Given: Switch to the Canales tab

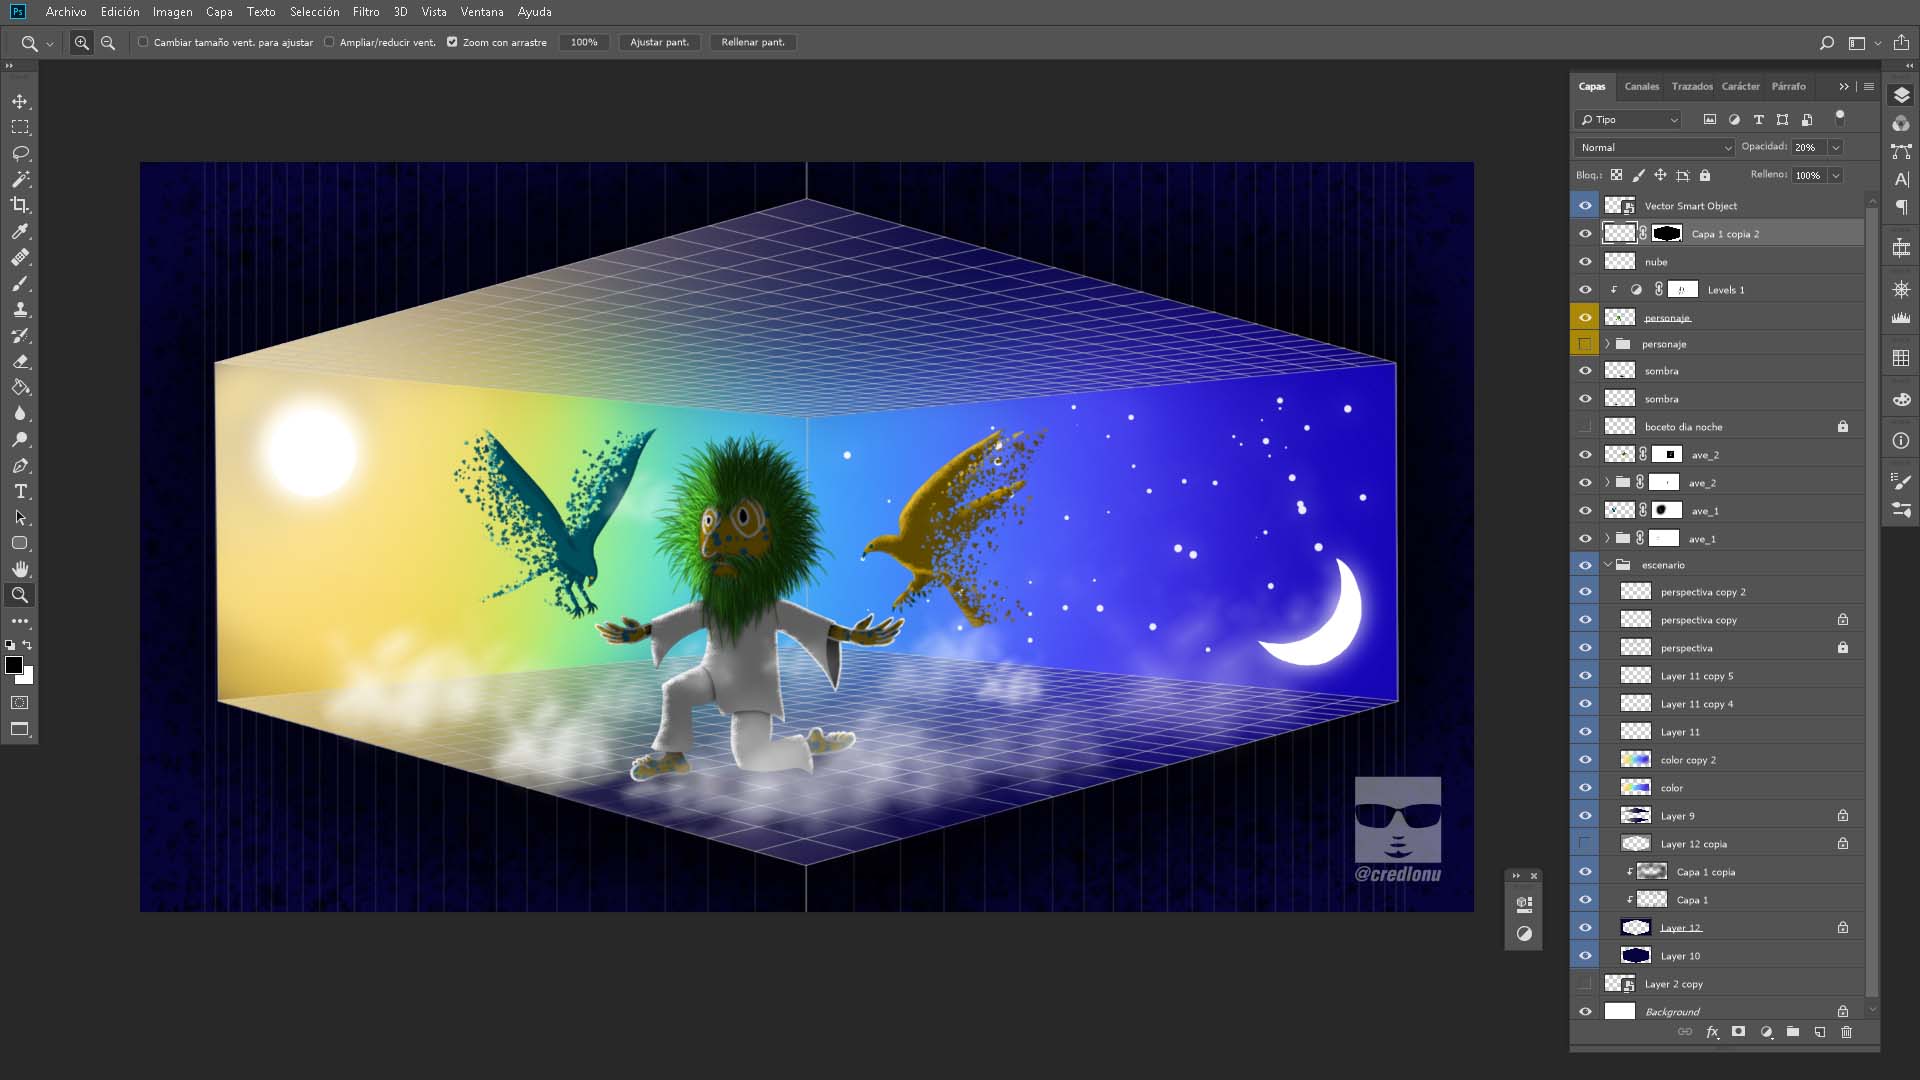Looking at the screenshot, I should click(x=1641, y=86).
